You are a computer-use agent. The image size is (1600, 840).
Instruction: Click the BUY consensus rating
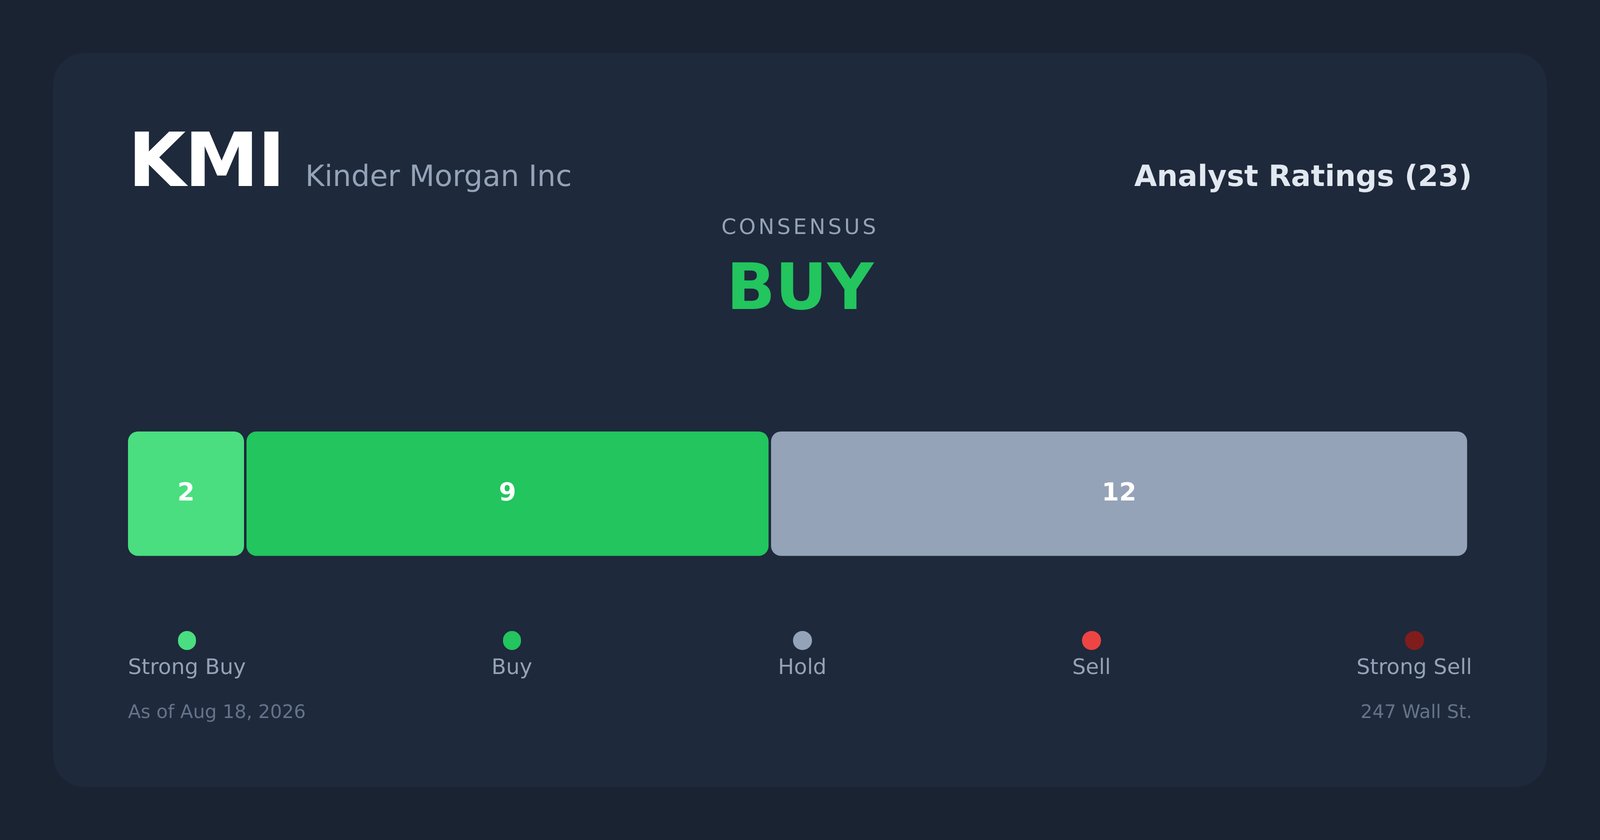[800, 288]
